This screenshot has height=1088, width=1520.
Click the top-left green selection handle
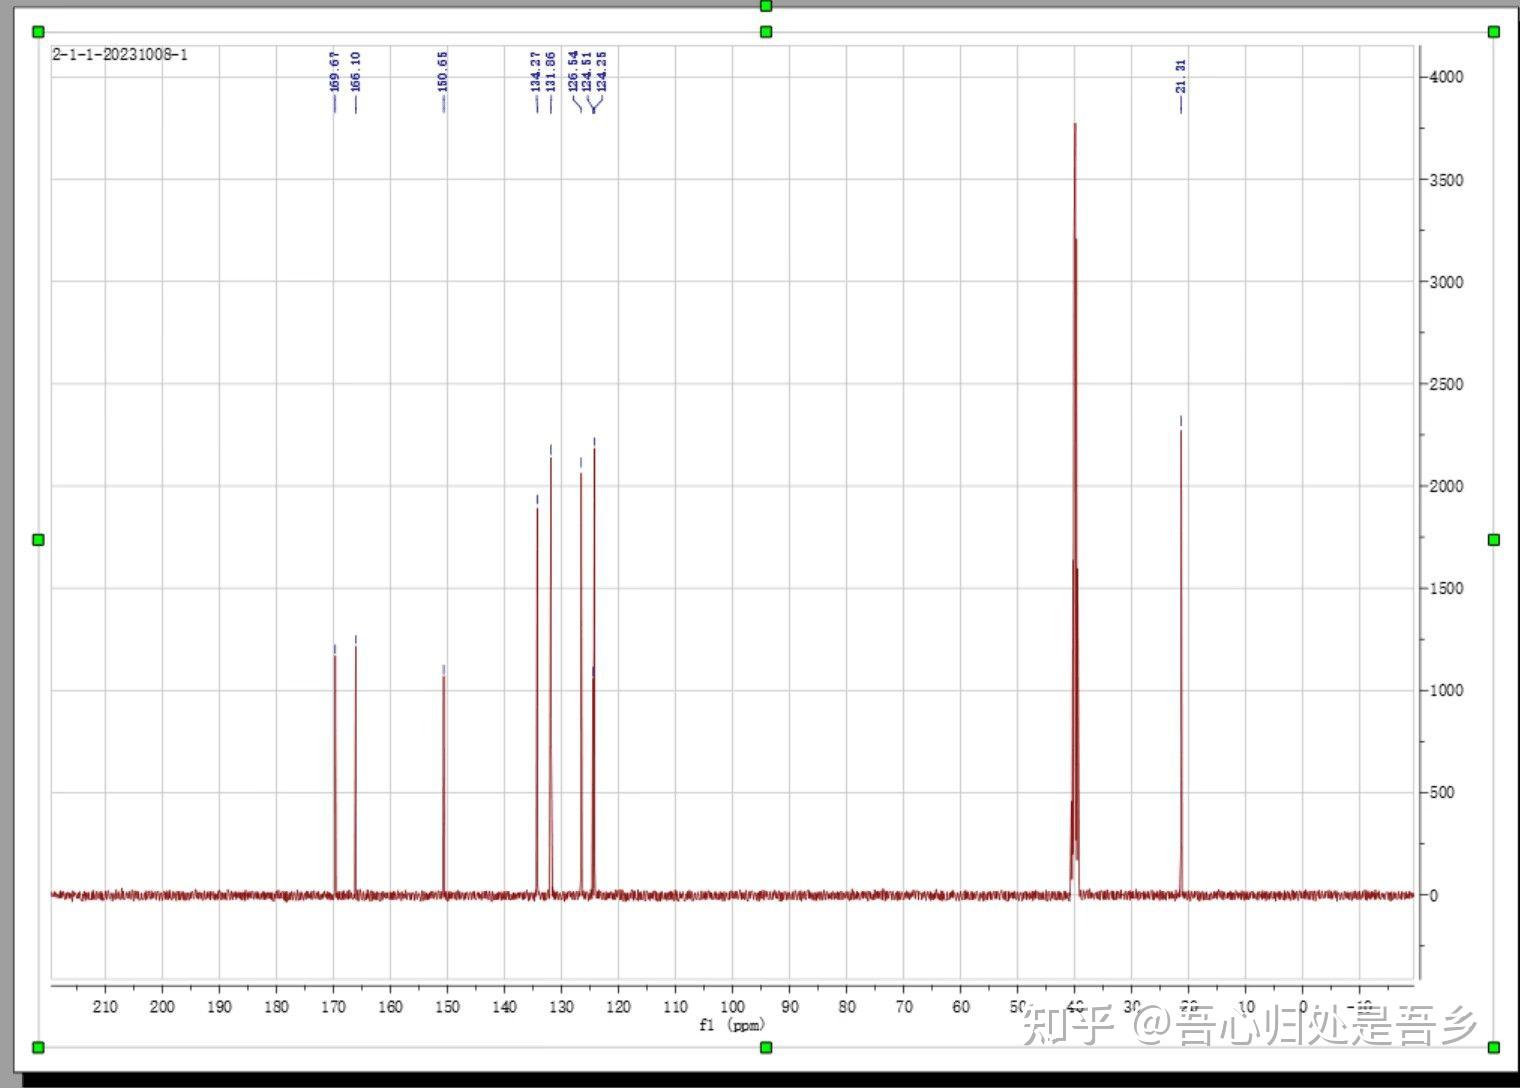click(x=38, y=32)
